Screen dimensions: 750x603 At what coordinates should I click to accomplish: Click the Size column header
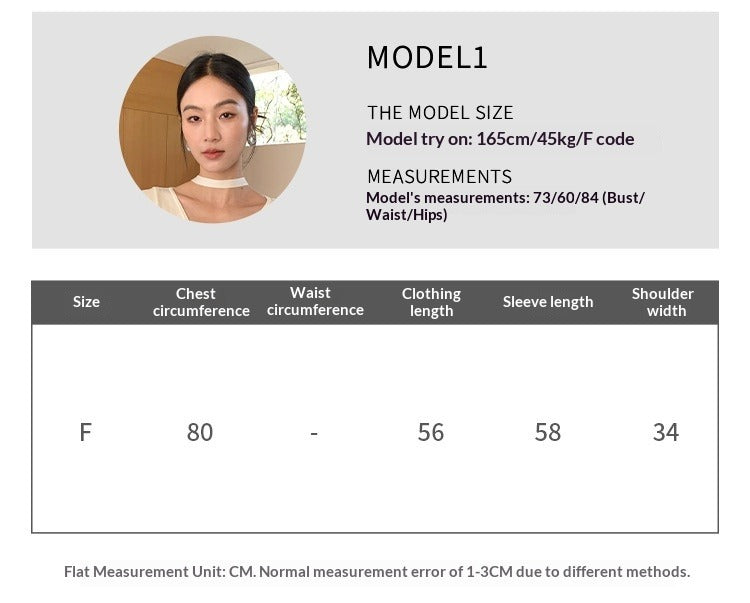coord(86,302)
